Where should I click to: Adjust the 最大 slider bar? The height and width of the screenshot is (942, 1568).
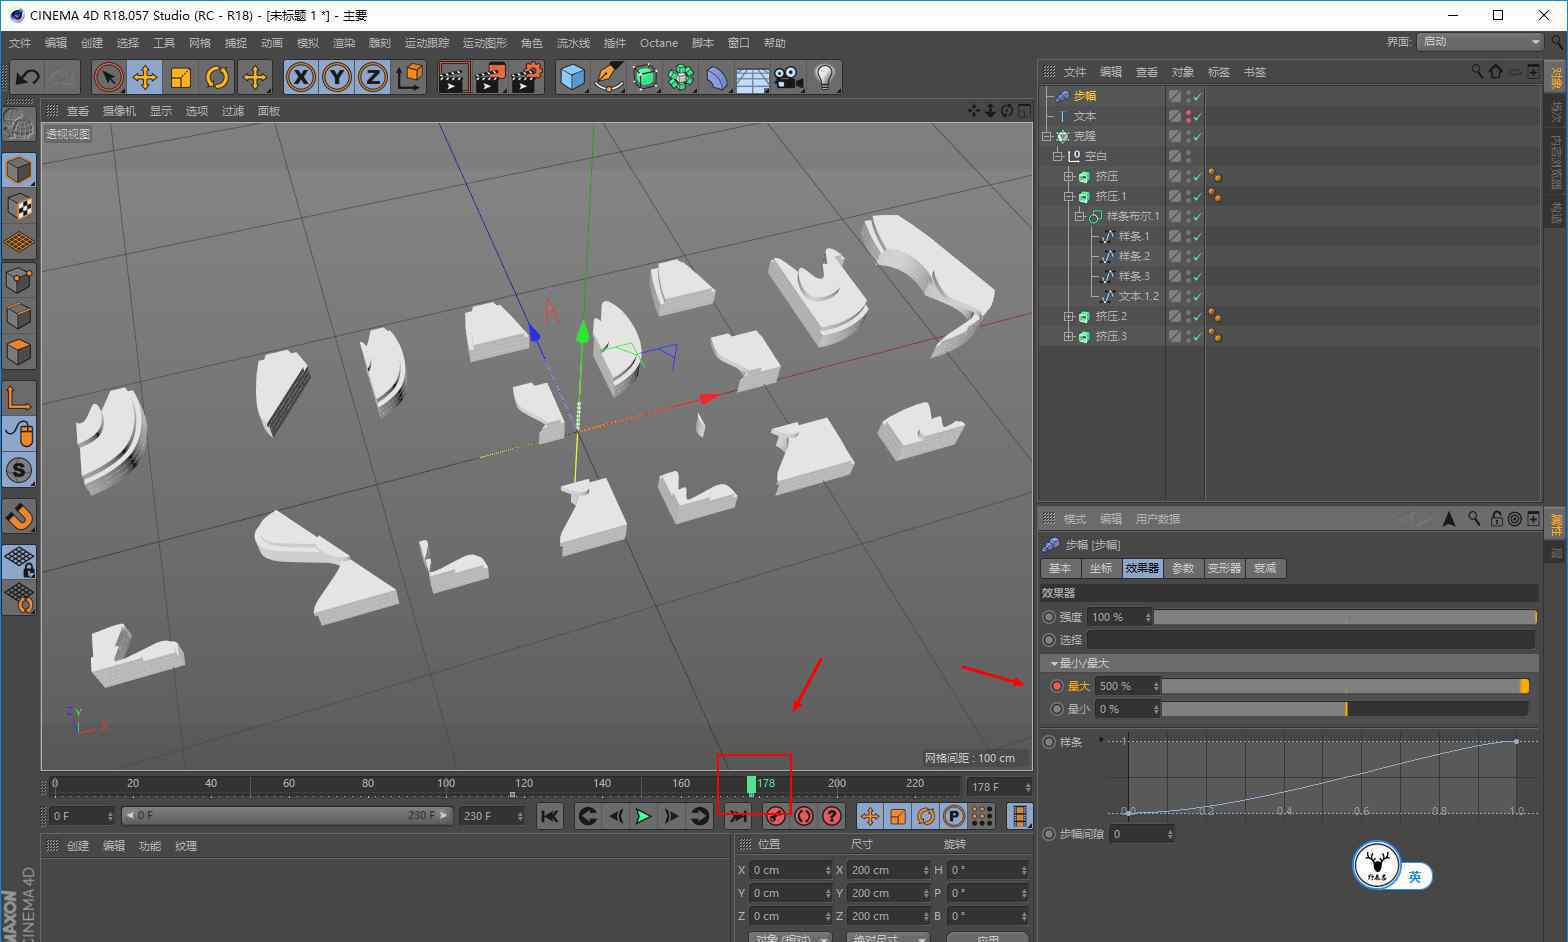pos(1345,686)
